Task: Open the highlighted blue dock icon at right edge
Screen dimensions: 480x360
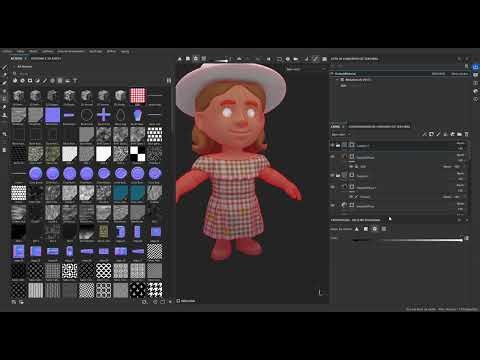Action: click(x=476, y=67)
